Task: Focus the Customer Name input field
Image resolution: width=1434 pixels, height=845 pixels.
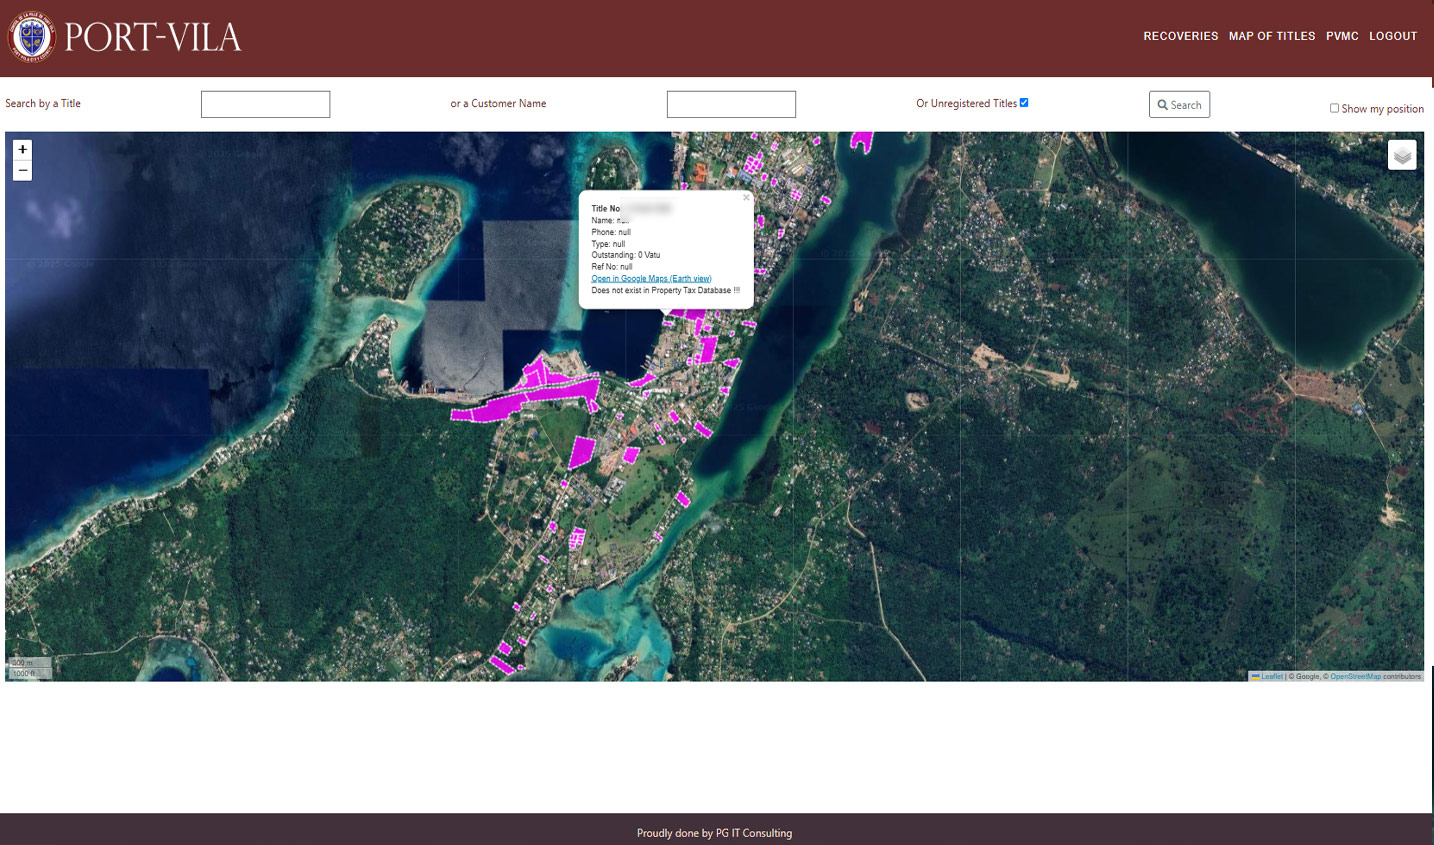Action: coord(731,104)
